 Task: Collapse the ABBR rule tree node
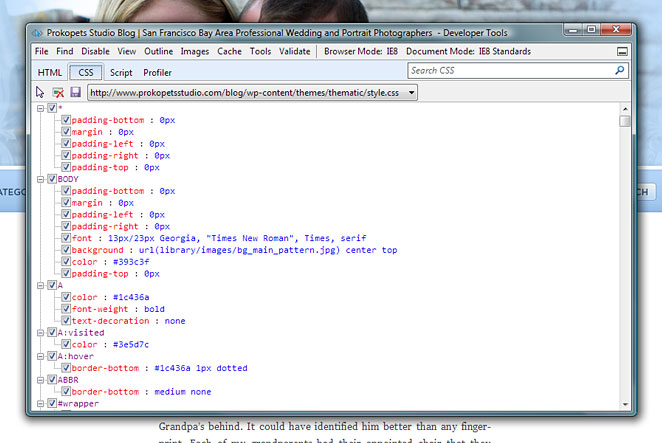coord(41,380)
